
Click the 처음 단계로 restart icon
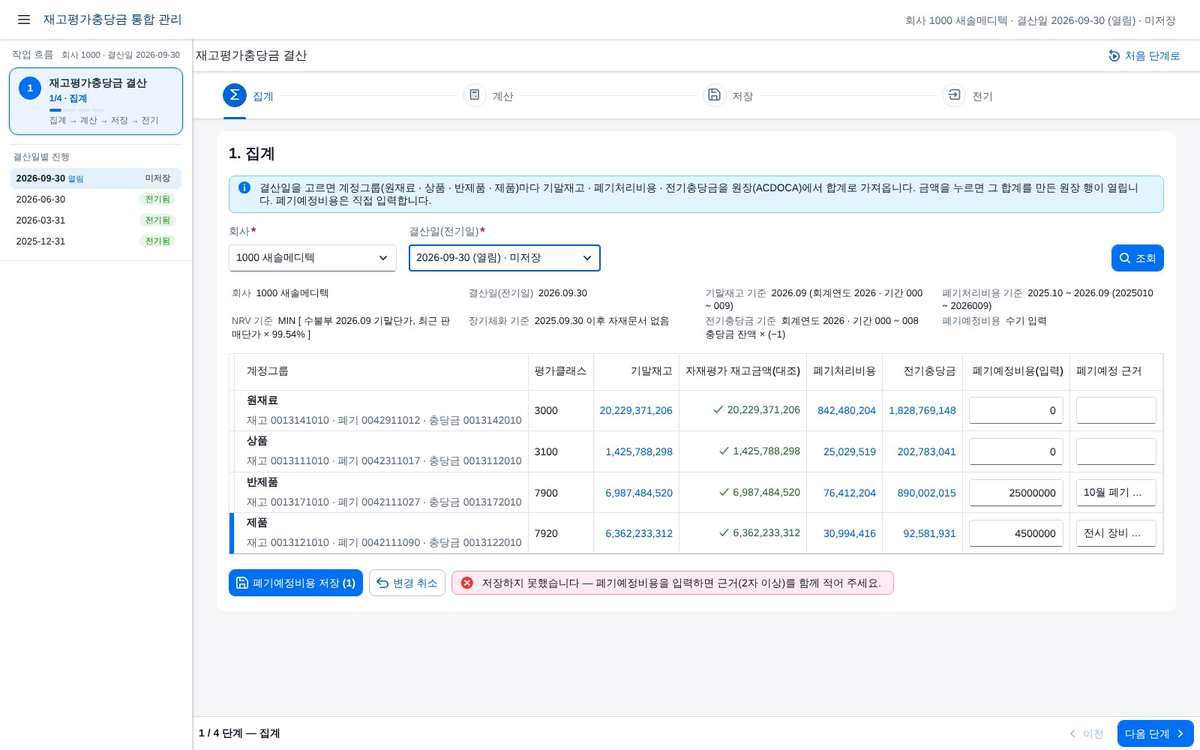pyautogui.click(x=1114, y=56)
